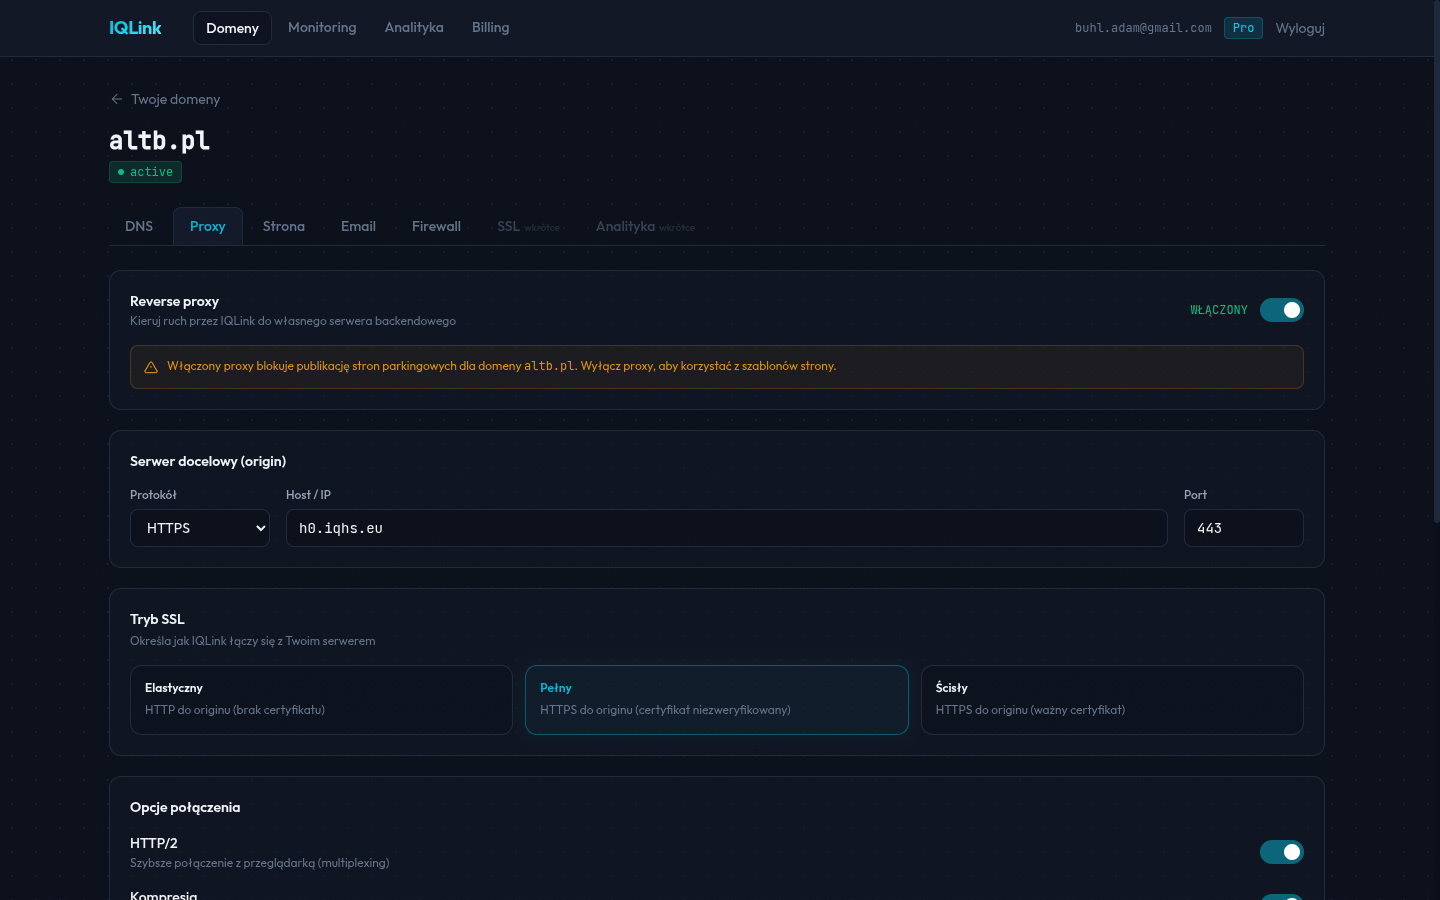This screenshot has height=900, width=1440.
Task: Click the Pro badge in the top bar
Action: point(1243,28)
